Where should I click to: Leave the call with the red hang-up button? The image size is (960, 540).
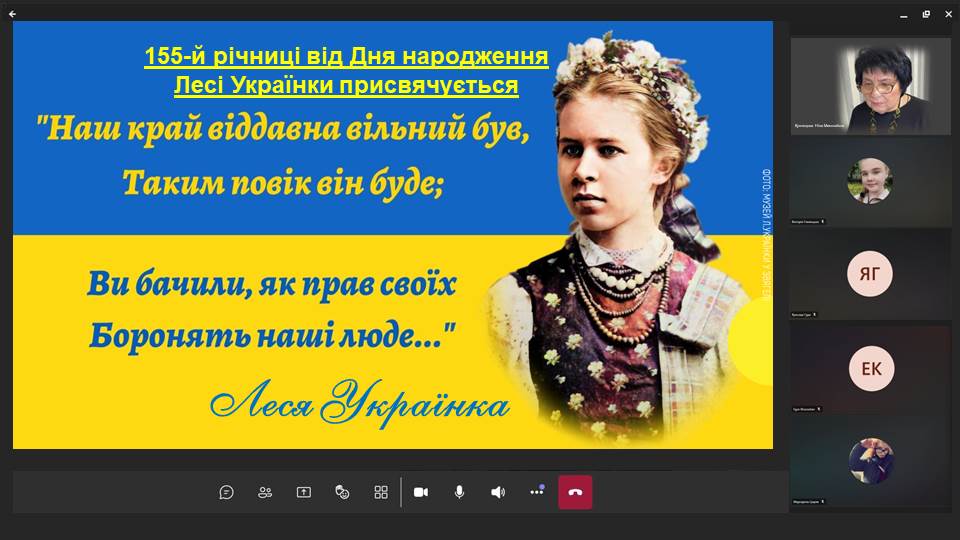(575, 492)
